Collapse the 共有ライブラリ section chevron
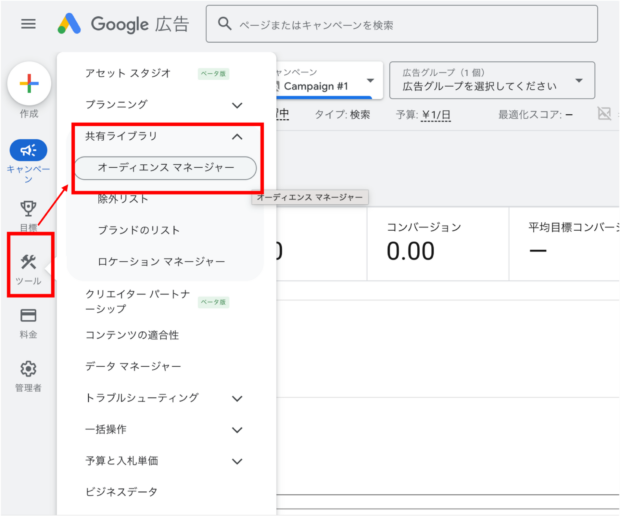The image size is (620, 516). tap(237, 137)
